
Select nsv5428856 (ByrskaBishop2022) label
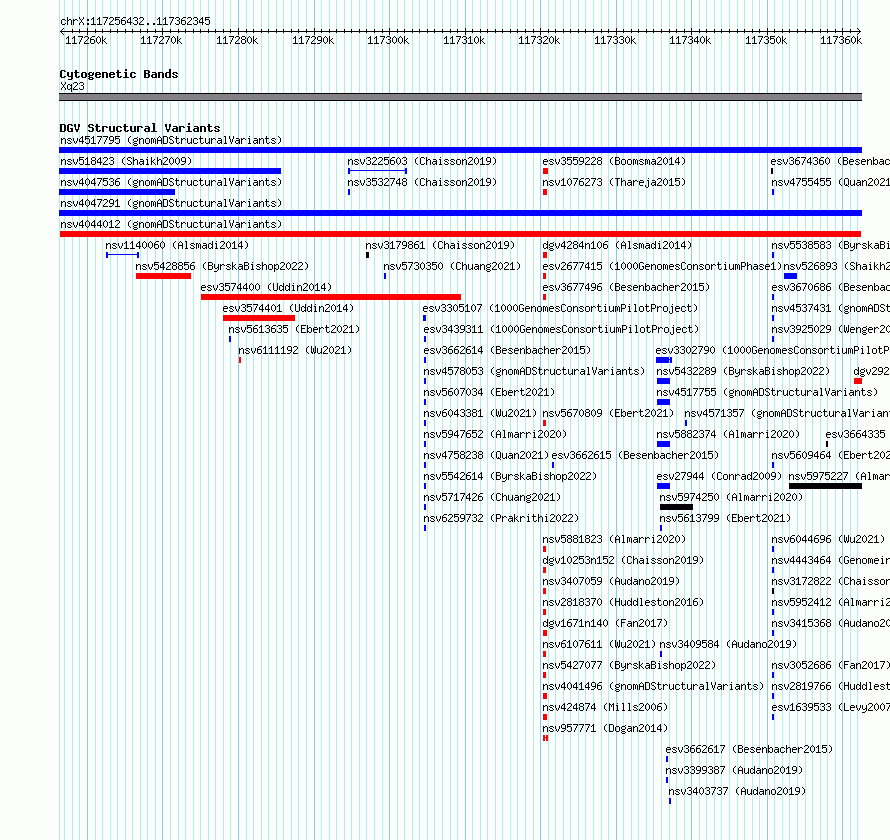[222, 266]
